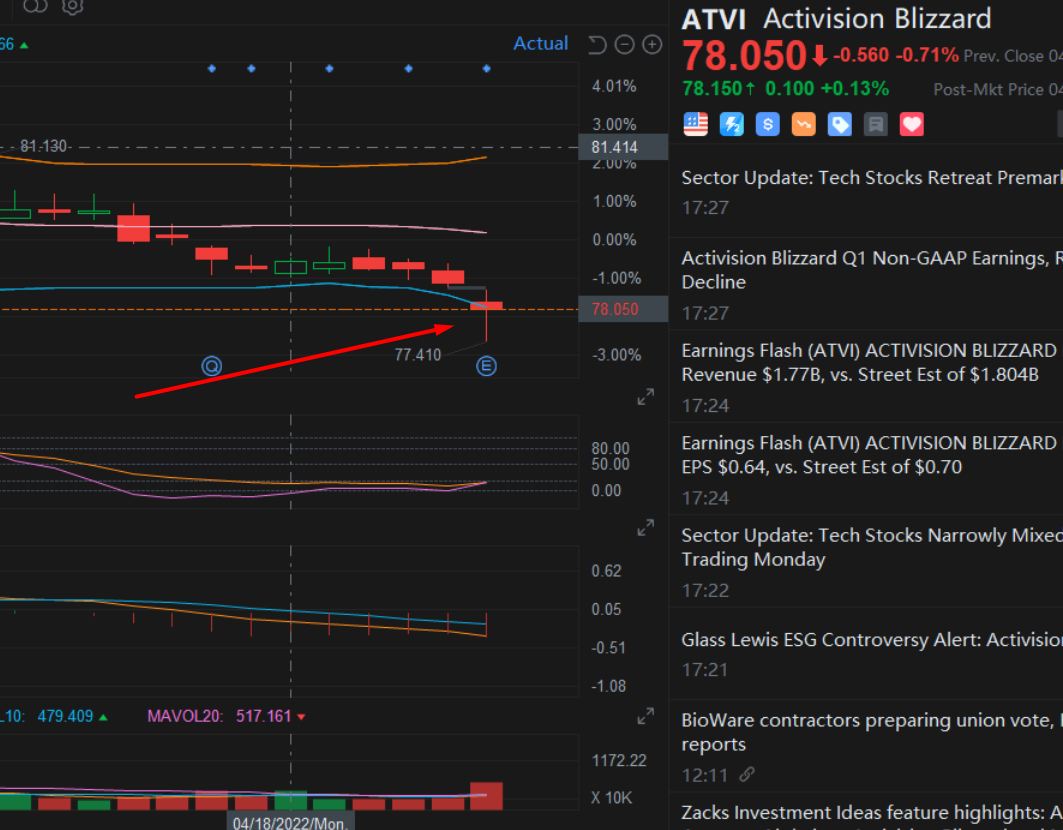
Task: Click the ATVI ticker symbol
Action: click(x=713, y=20)
